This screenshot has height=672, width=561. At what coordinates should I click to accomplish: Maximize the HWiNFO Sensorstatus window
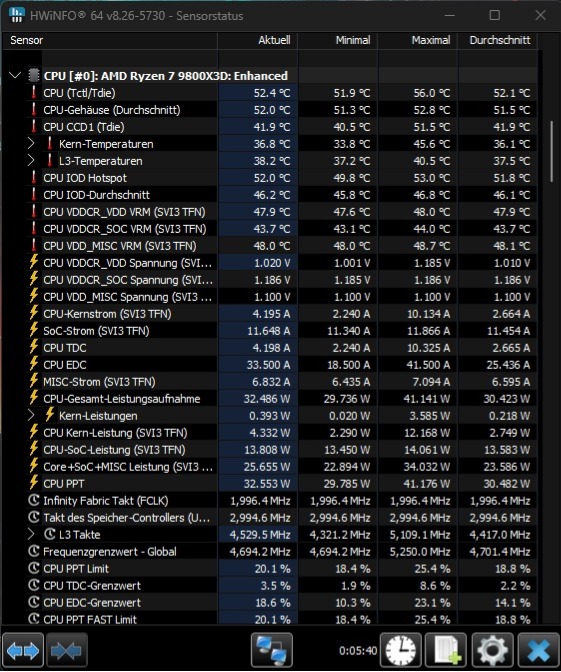coord(495,15)
